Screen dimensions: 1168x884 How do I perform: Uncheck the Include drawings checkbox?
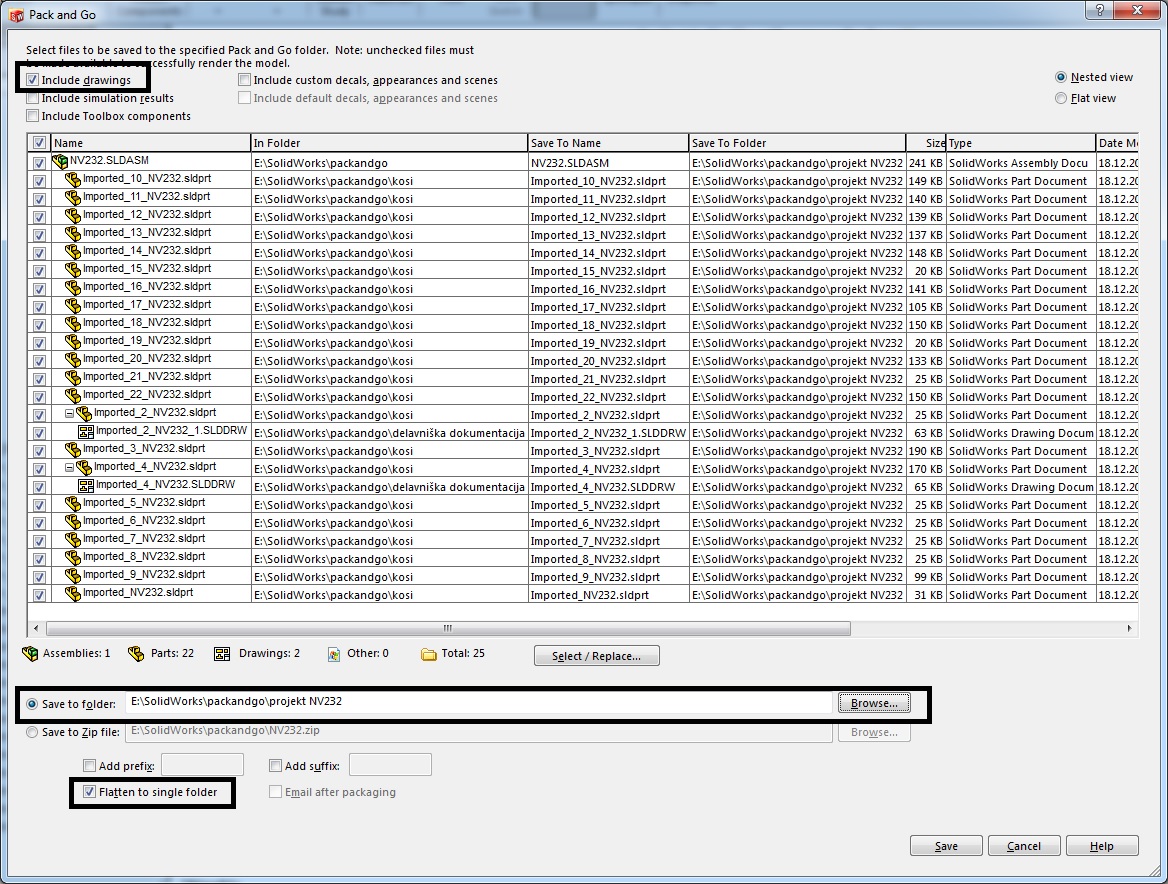click(33, 80)
